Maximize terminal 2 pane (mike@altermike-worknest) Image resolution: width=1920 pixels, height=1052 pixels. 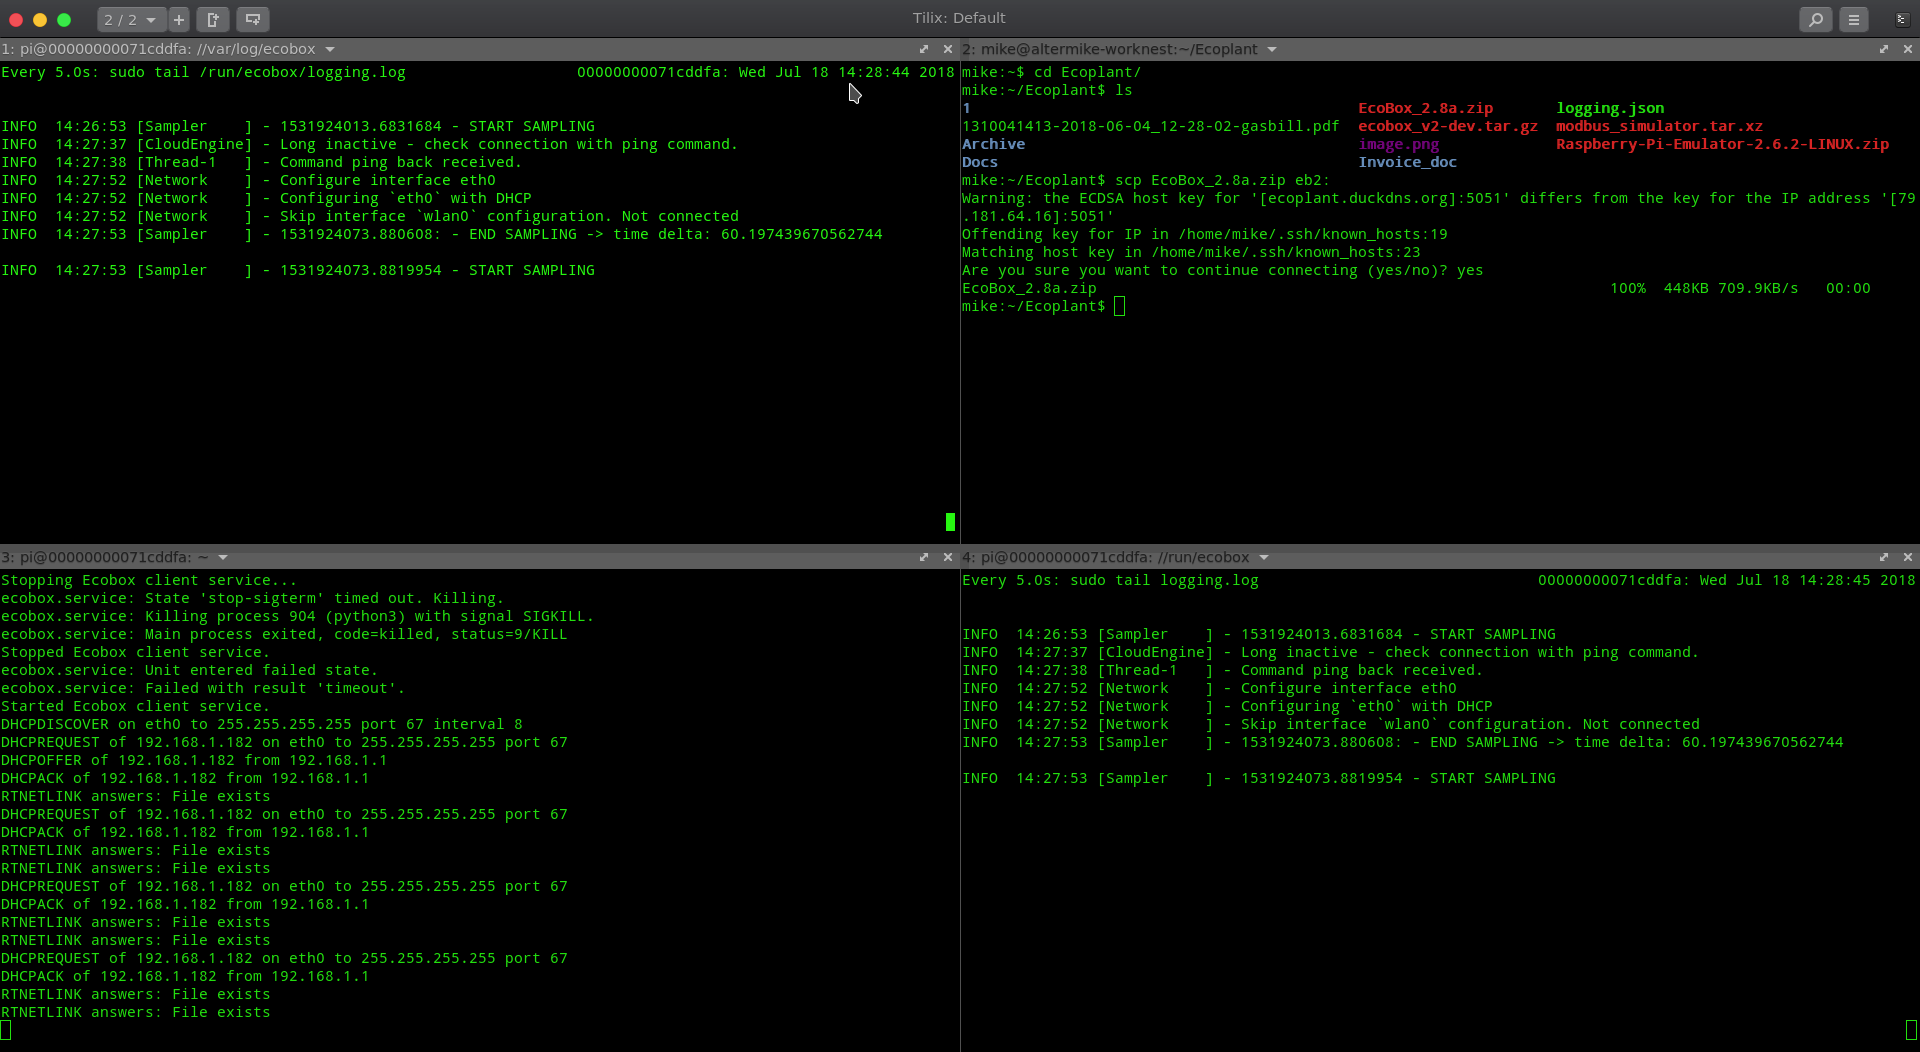coord(1884,49)
